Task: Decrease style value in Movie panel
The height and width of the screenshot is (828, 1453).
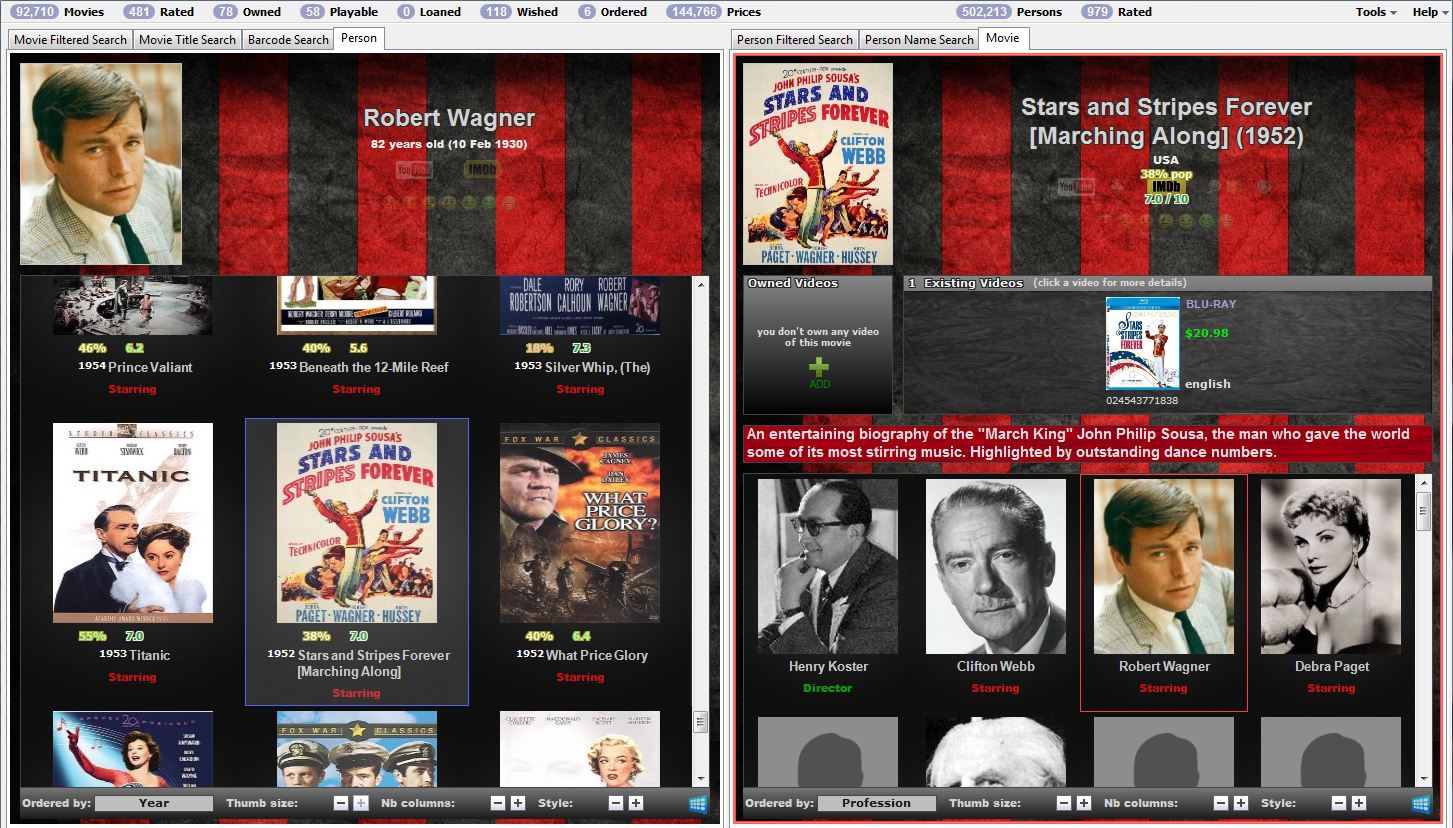Action: coord(1339,803)
